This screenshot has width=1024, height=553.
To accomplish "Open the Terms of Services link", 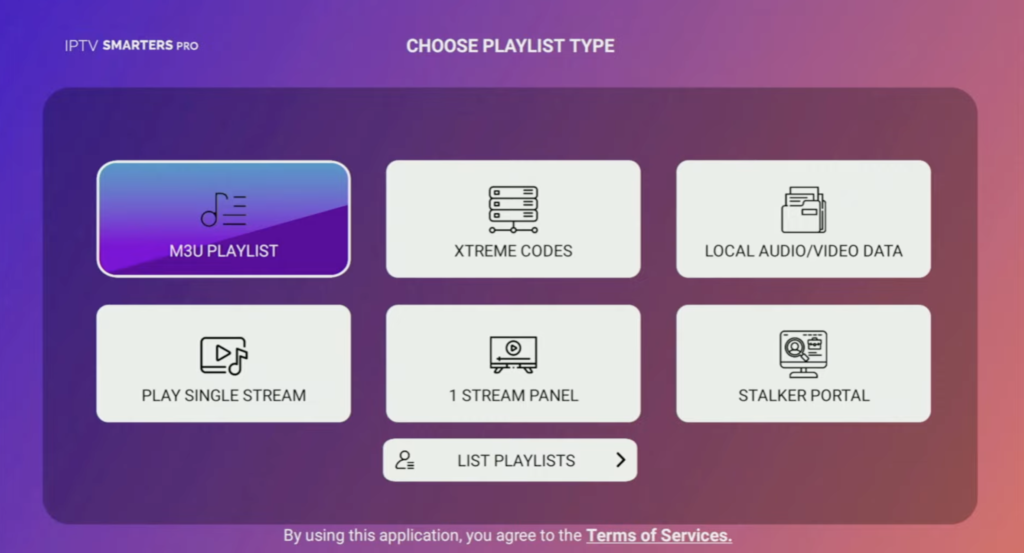I will point(659,536).
